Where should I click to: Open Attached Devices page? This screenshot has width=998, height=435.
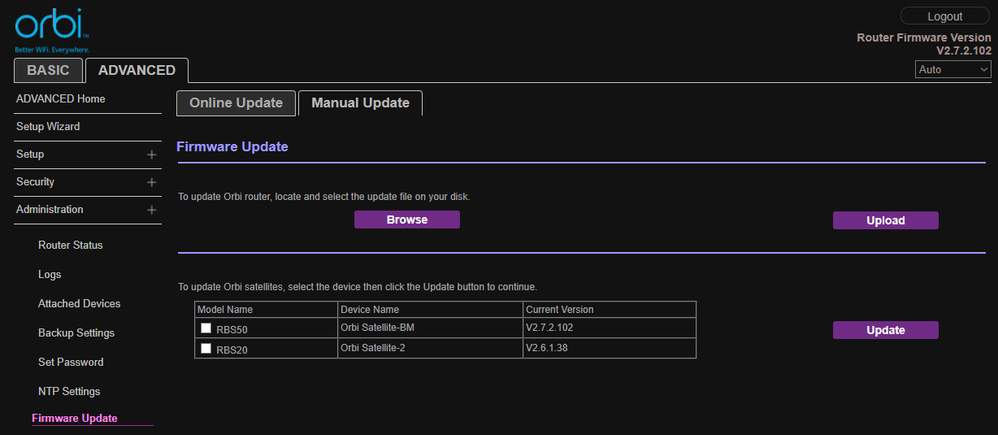[79, 304]
